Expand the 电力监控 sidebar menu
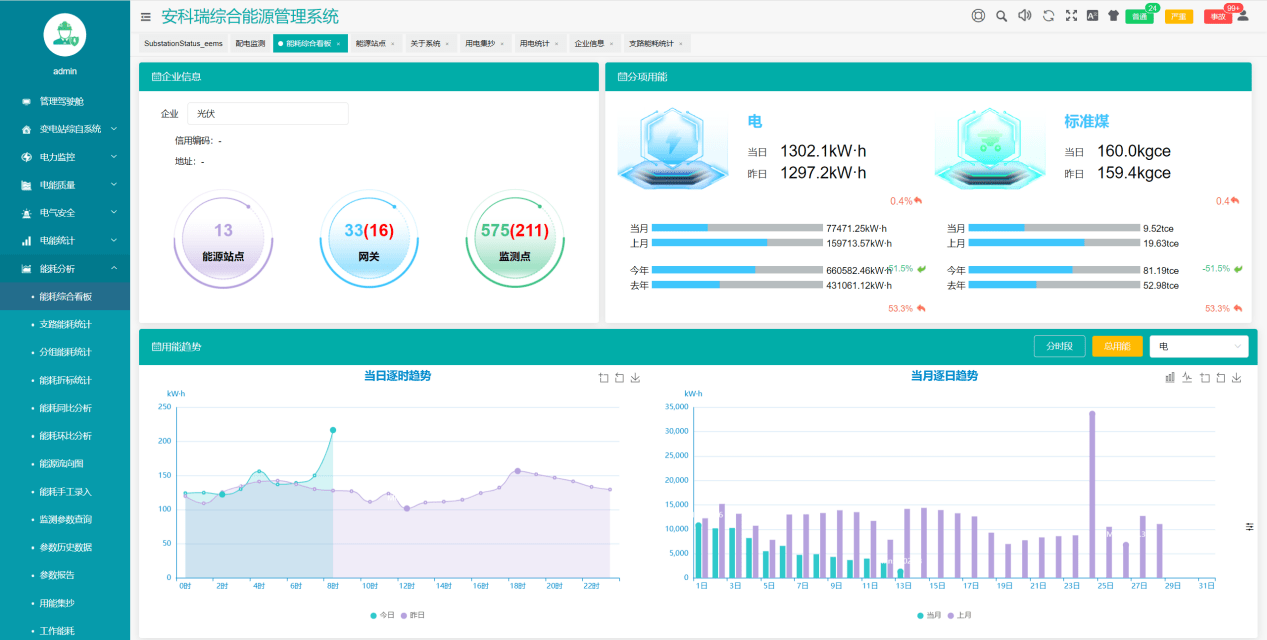The height and width of the screenshot is (640, 1267). pyautogui.click(x=65, y=157)
